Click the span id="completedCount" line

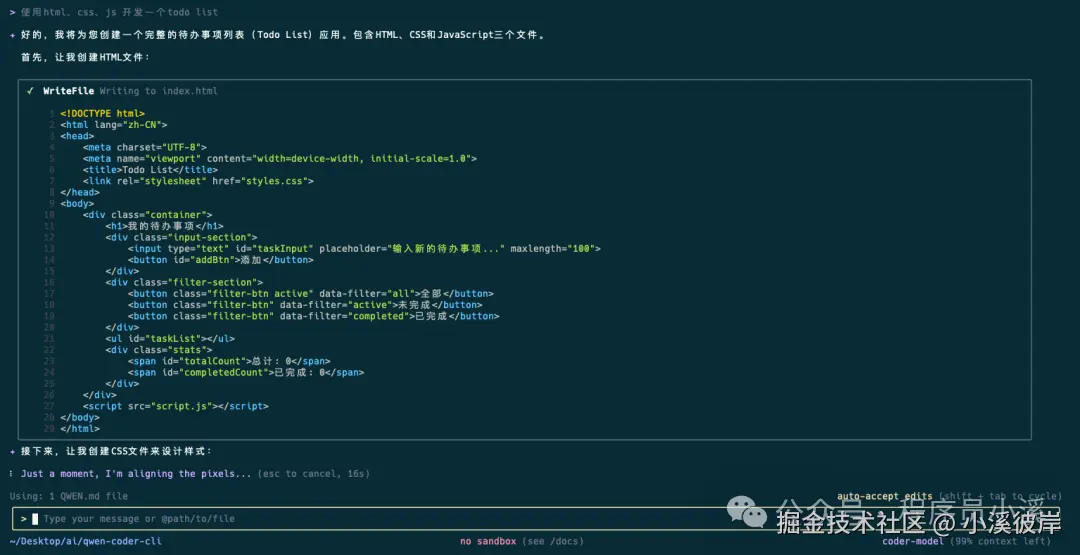246,373
